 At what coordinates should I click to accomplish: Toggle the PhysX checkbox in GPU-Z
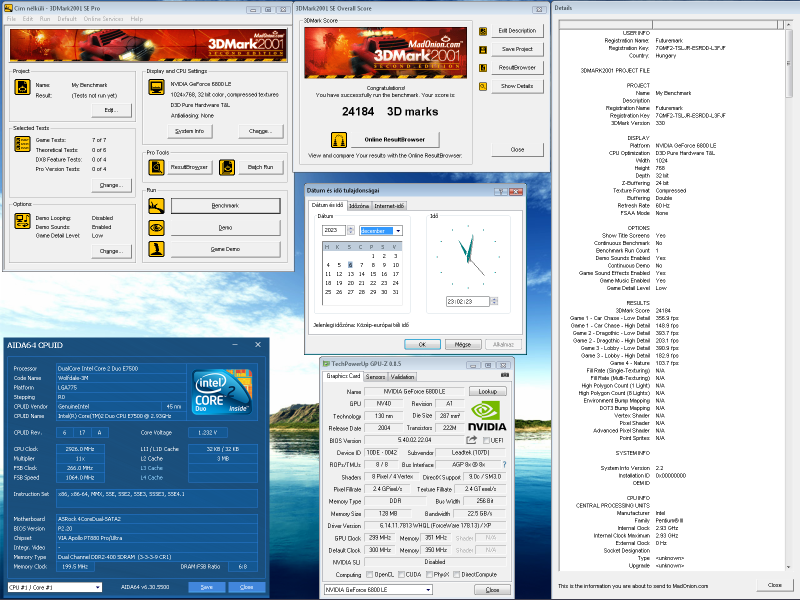click(x=429, y=574)
